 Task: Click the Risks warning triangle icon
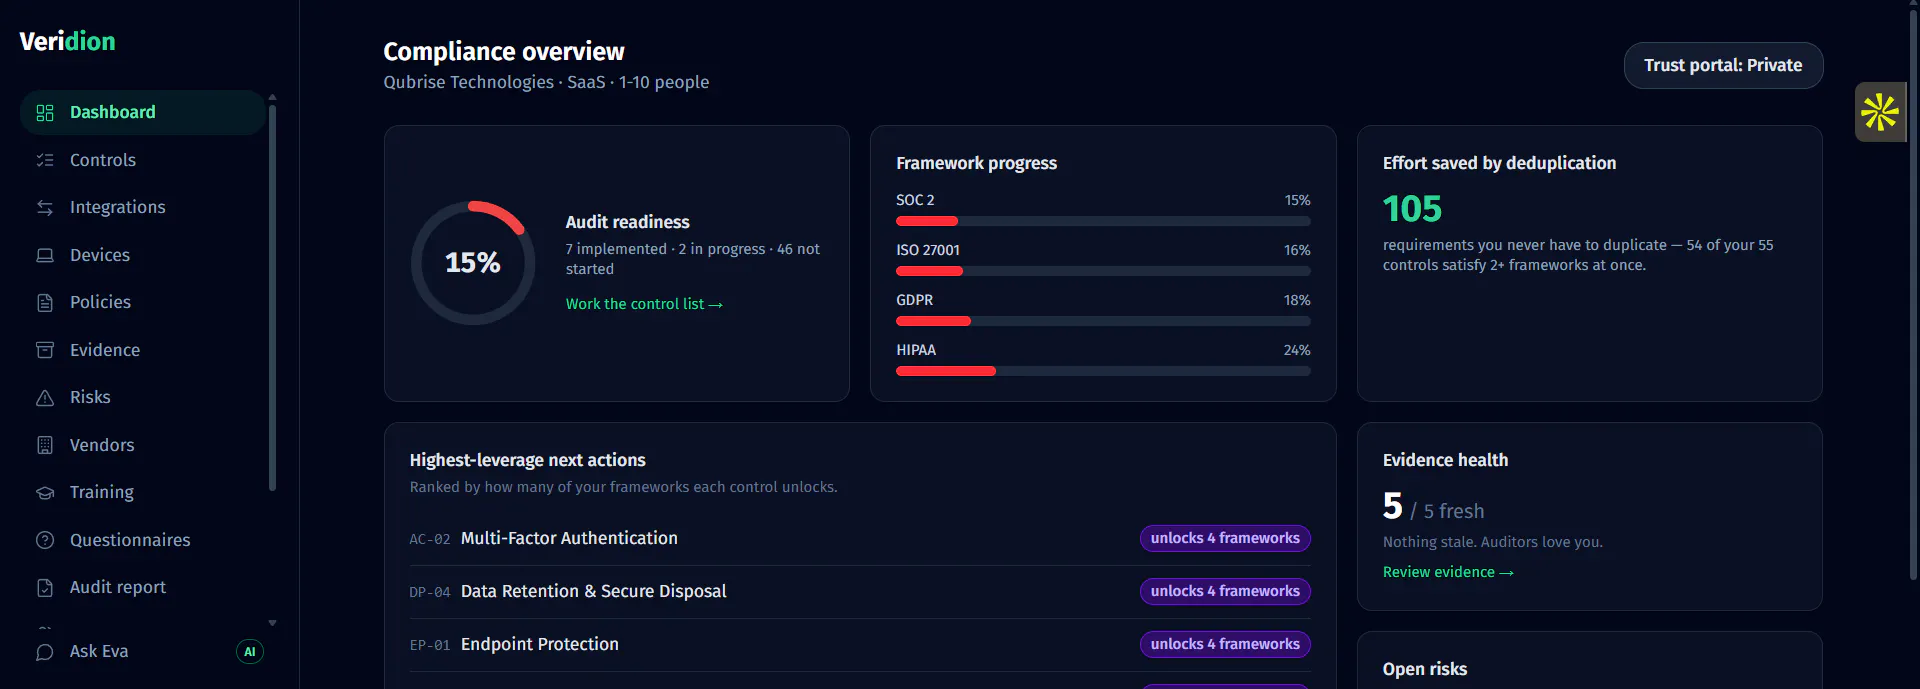tap(45, 398)
